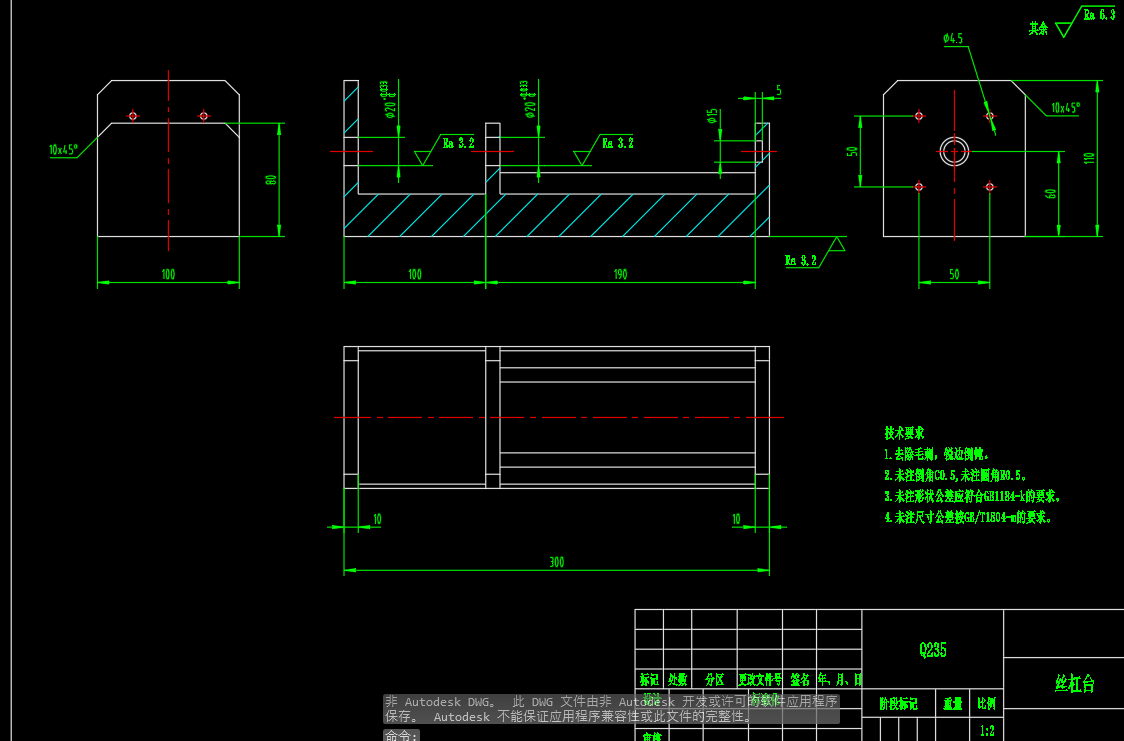Click the vertical '50' hole spacing dimension
1124x741 pixels.
click(852, 151)
